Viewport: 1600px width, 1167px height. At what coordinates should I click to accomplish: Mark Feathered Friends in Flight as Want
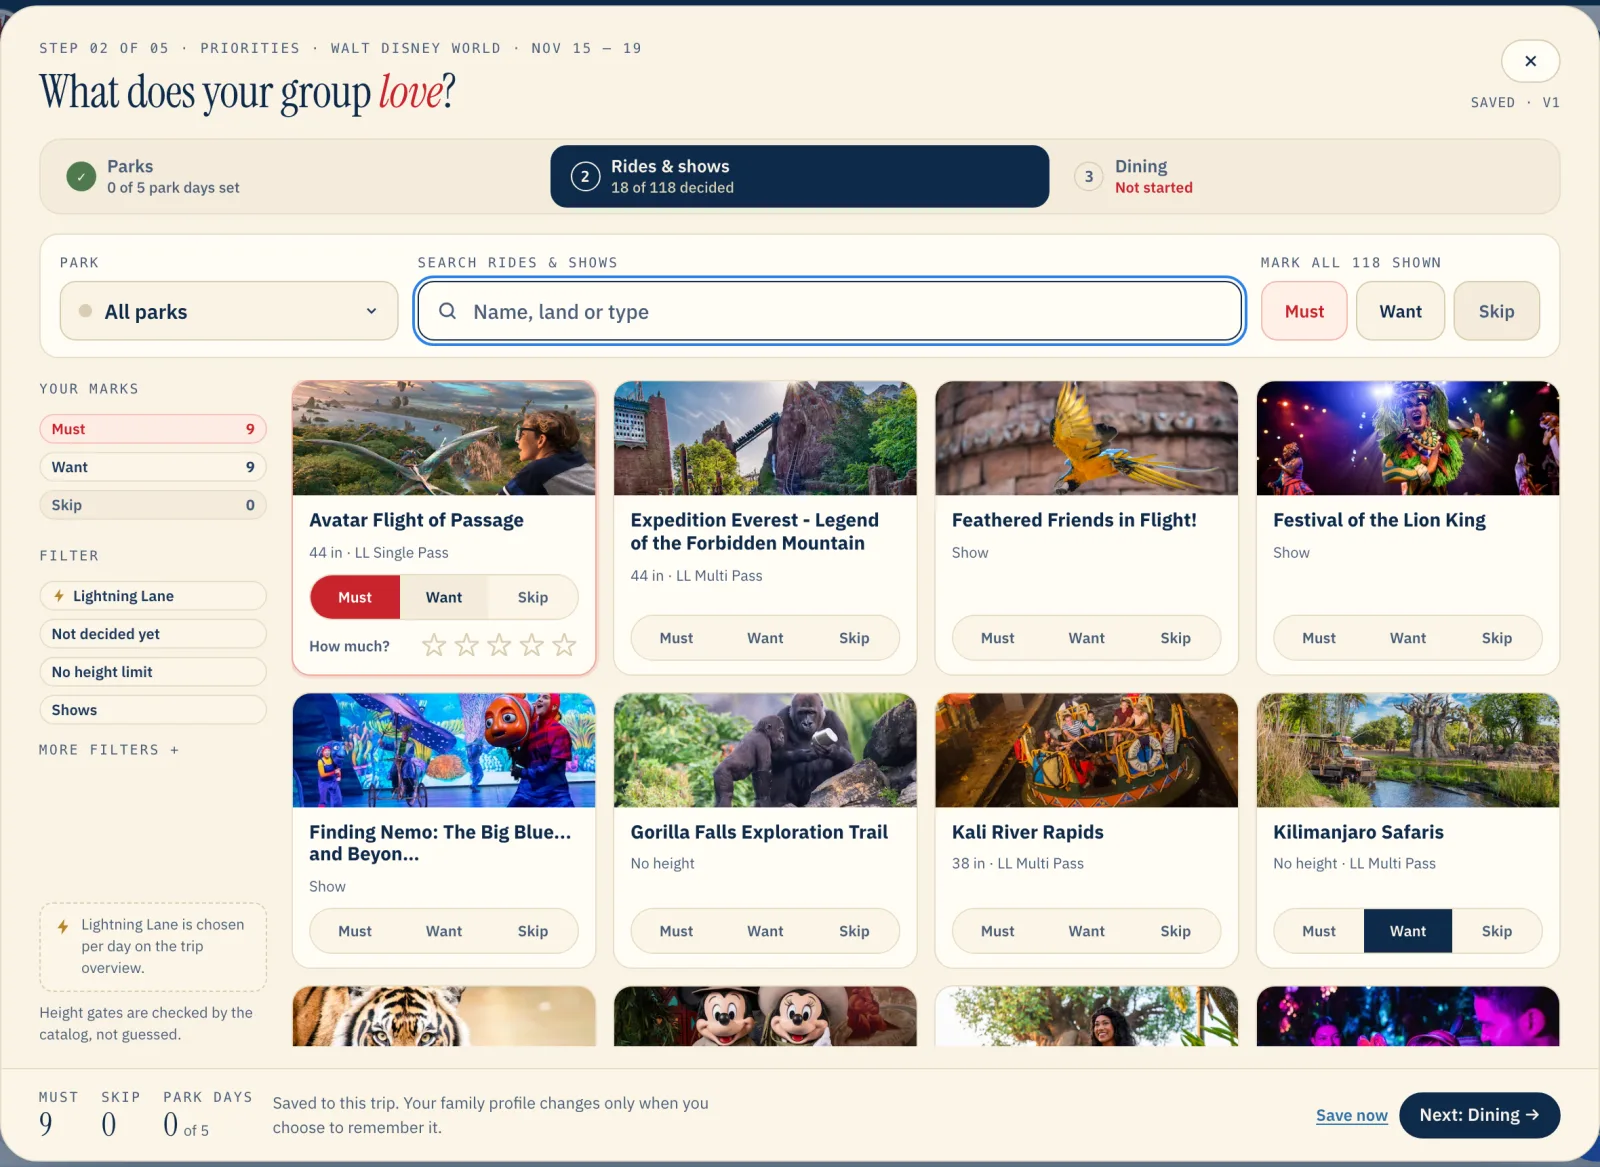1086,638
